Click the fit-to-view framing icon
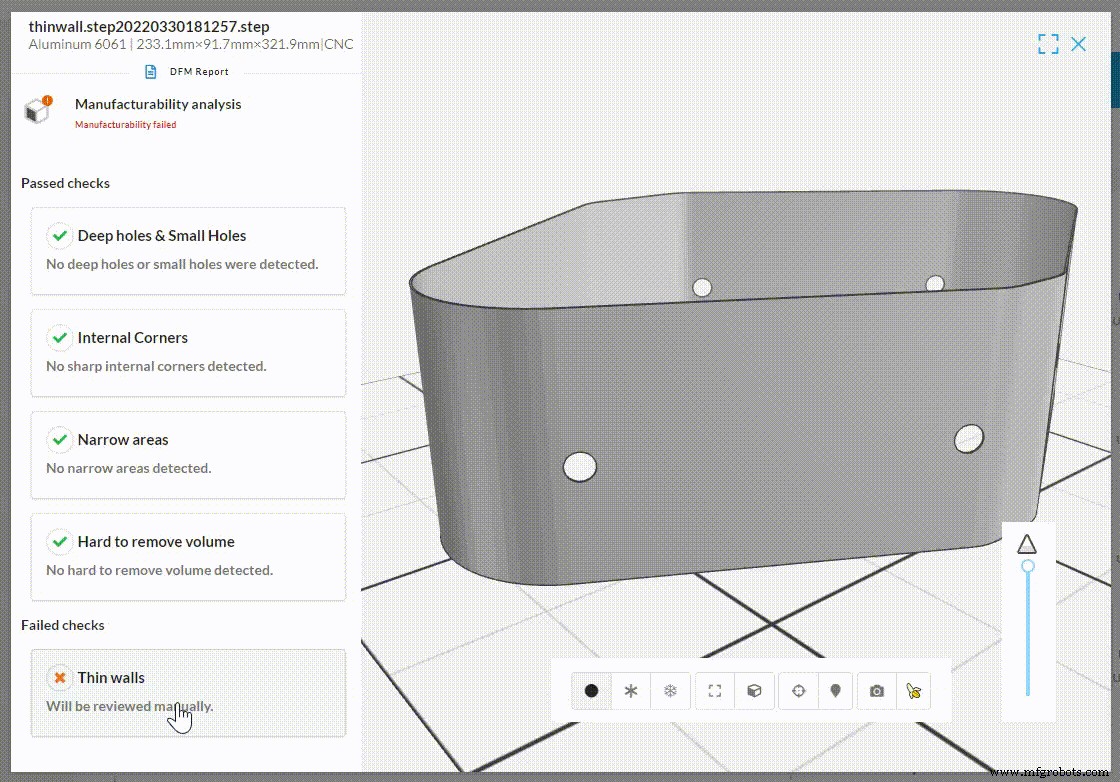Viewport: 1120px width, 782px height. (x=714, y=690)
